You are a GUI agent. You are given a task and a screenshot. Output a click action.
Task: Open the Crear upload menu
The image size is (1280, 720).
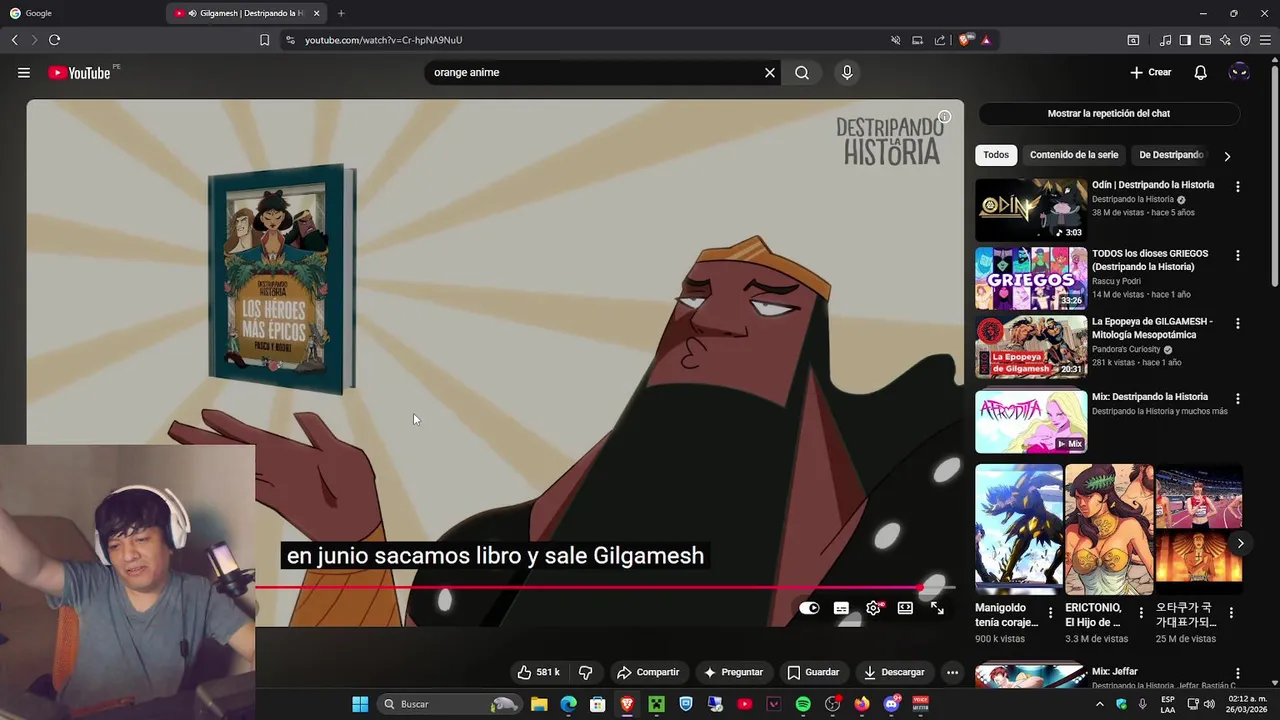point(1150,73)
